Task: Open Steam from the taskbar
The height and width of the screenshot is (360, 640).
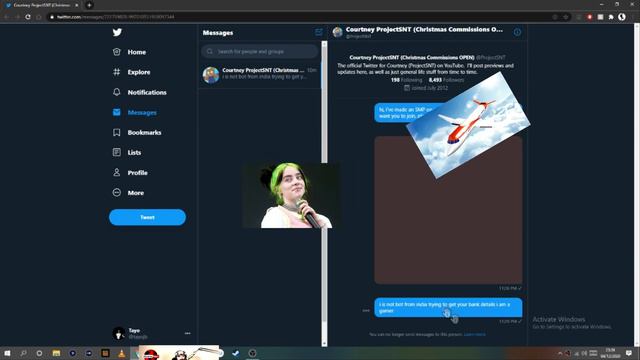Action: click(236, 353)
